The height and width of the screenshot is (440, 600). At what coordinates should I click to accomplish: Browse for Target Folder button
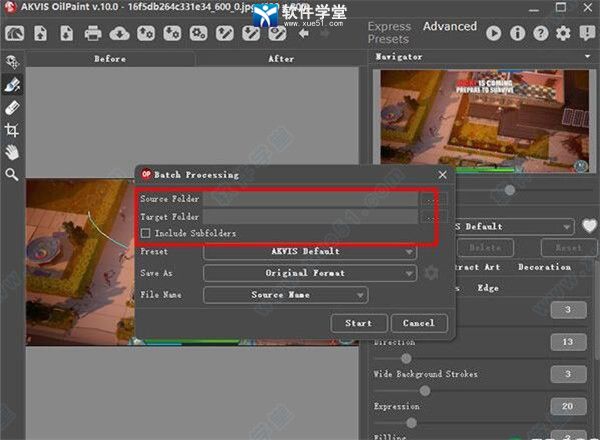pos(434,217)
